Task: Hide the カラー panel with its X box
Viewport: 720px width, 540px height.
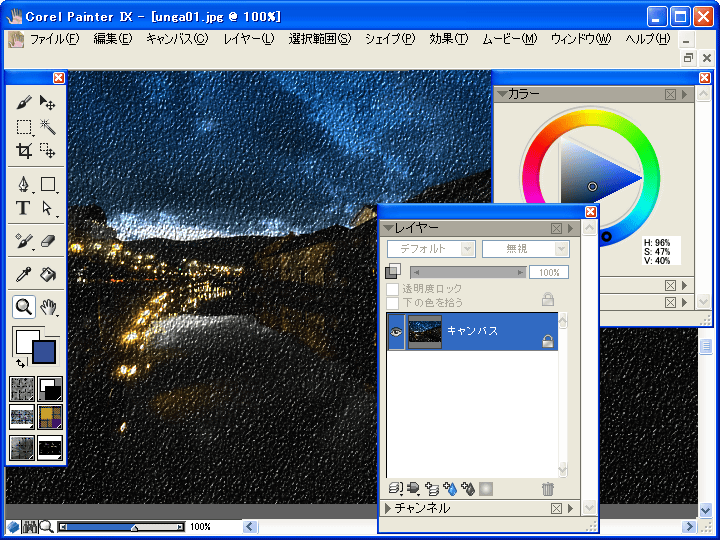Action: tap(670, 95)
